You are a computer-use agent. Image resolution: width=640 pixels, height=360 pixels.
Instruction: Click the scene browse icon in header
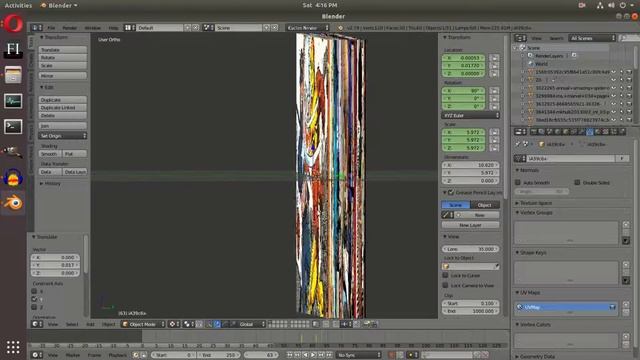pos(208,28)
